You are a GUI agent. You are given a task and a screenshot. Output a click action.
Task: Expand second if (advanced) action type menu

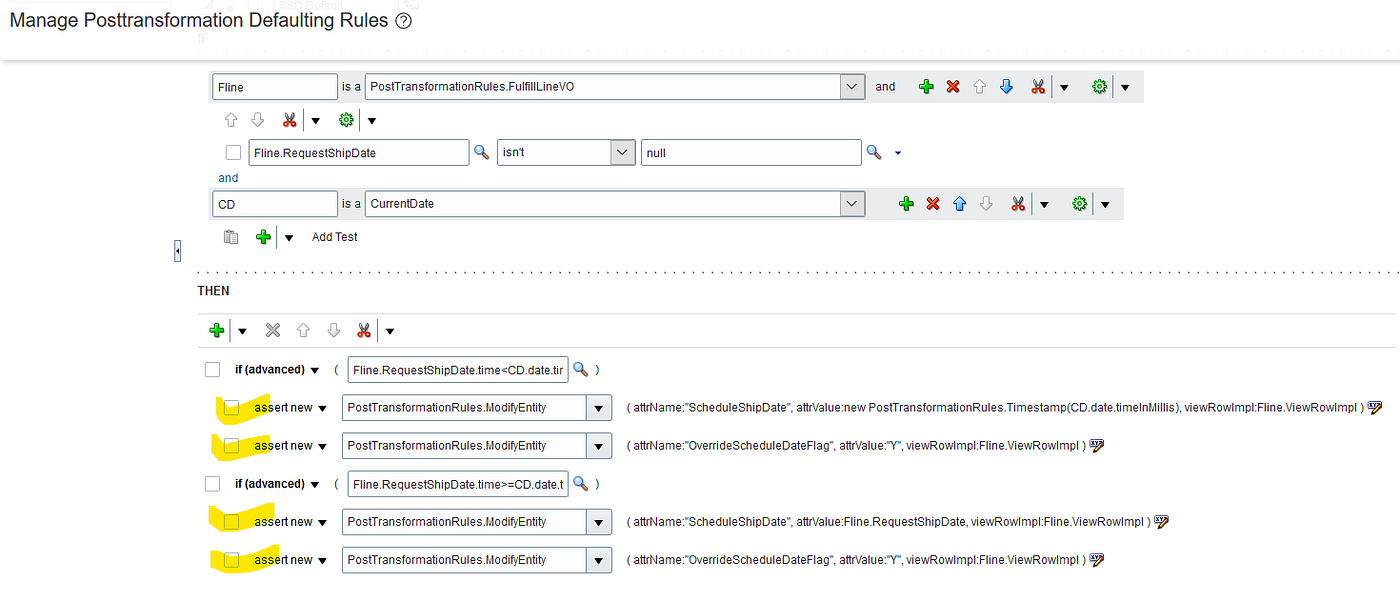click(315, 484)
